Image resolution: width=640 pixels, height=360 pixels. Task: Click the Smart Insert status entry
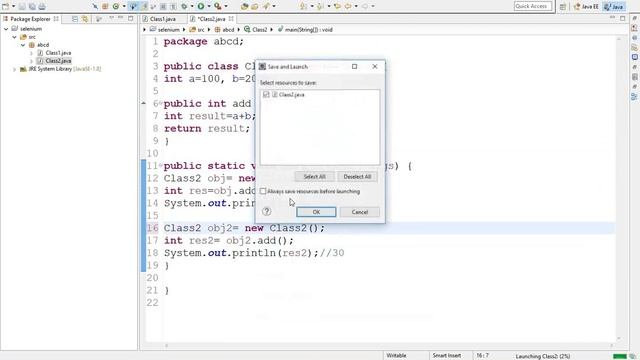(447, 356)
